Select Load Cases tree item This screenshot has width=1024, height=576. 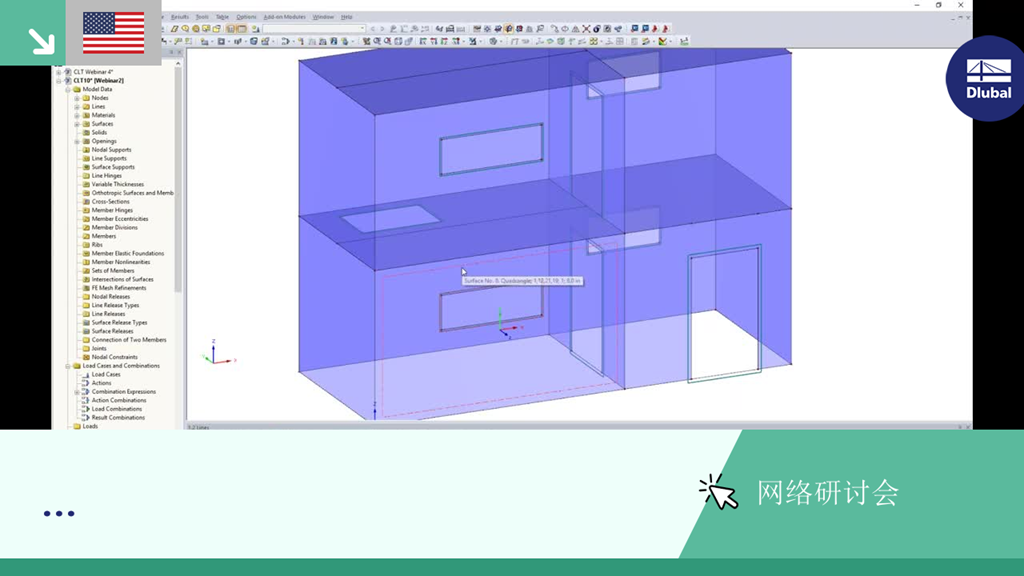(106, 374)
